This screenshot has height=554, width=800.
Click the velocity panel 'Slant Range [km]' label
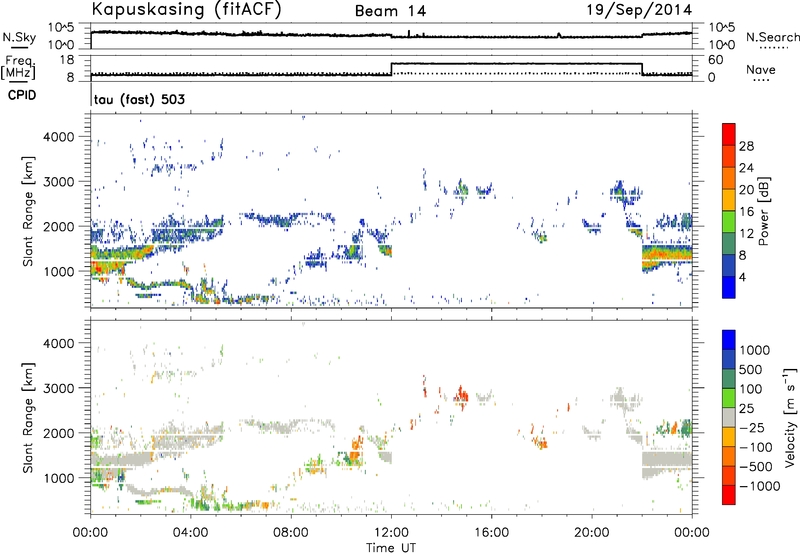click(28, 418)
